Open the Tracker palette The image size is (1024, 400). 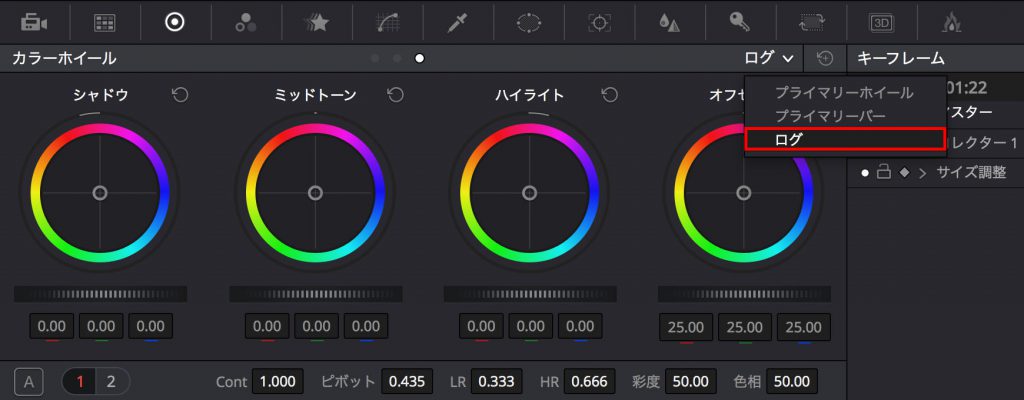pos(599,23)
